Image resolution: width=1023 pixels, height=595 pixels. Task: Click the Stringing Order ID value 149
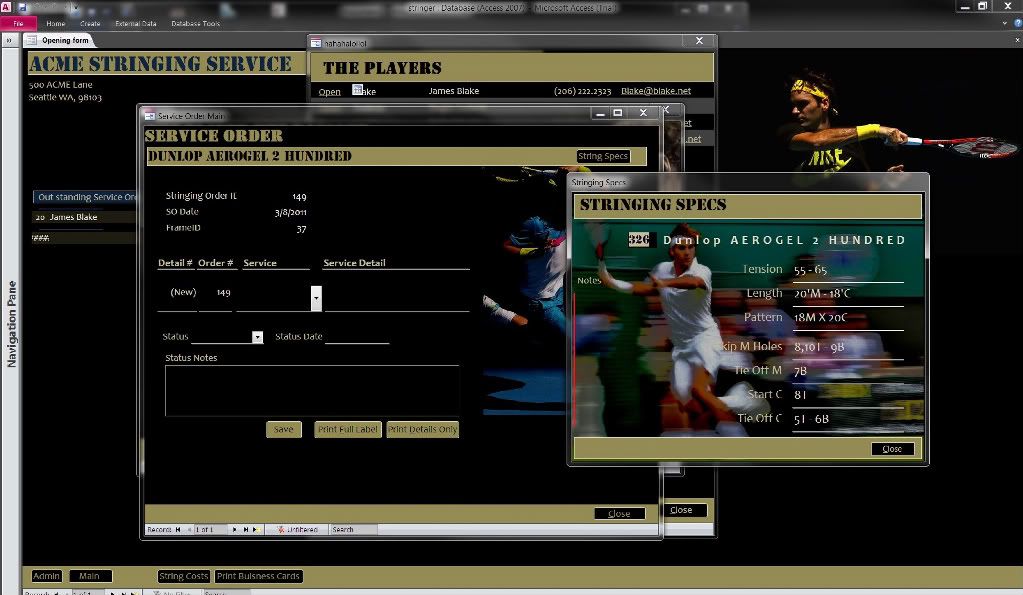click(299, 196)
